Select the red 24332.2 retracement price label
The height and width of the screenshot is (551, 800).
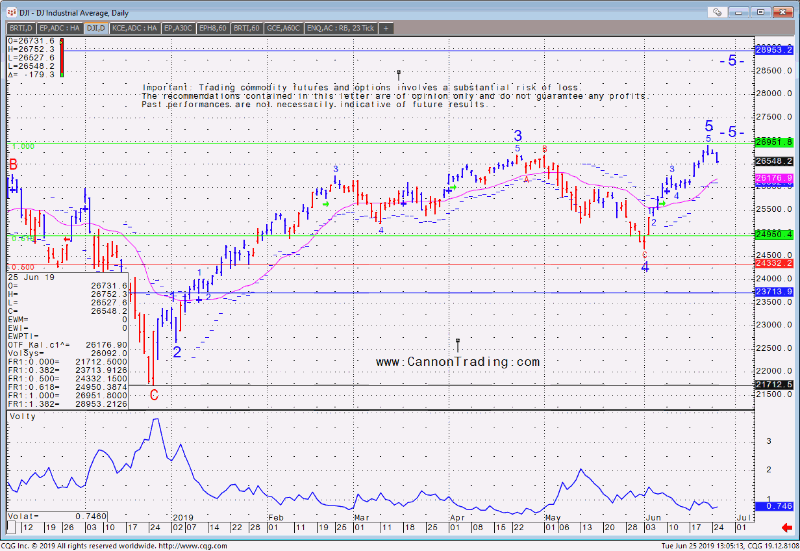click(x=774, y=264)
